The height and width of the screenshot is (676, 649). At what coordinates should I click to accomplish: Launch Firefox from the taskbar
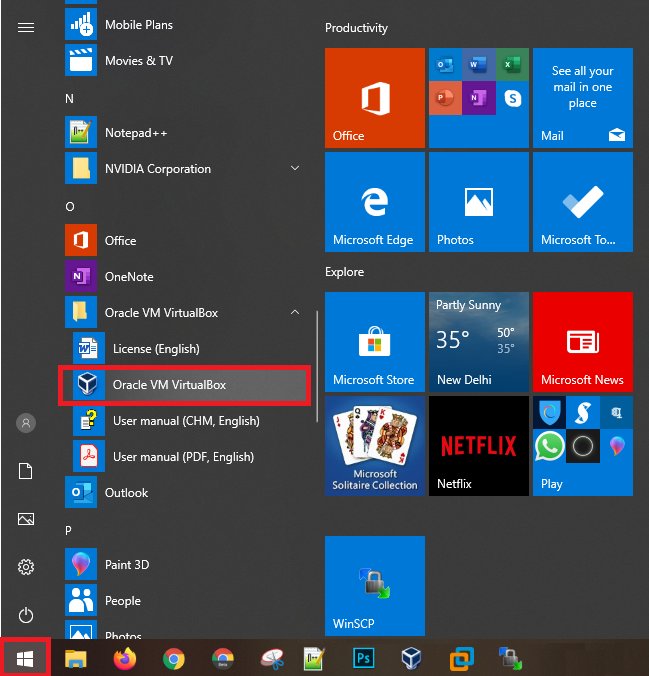pyautogui.click(x=125, y=658)
